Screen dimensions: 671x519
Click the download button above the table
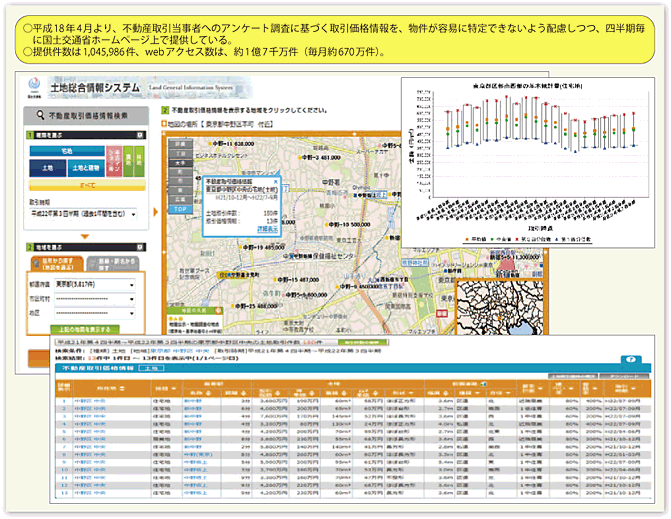pyautogui.click(x=624, y=376)
